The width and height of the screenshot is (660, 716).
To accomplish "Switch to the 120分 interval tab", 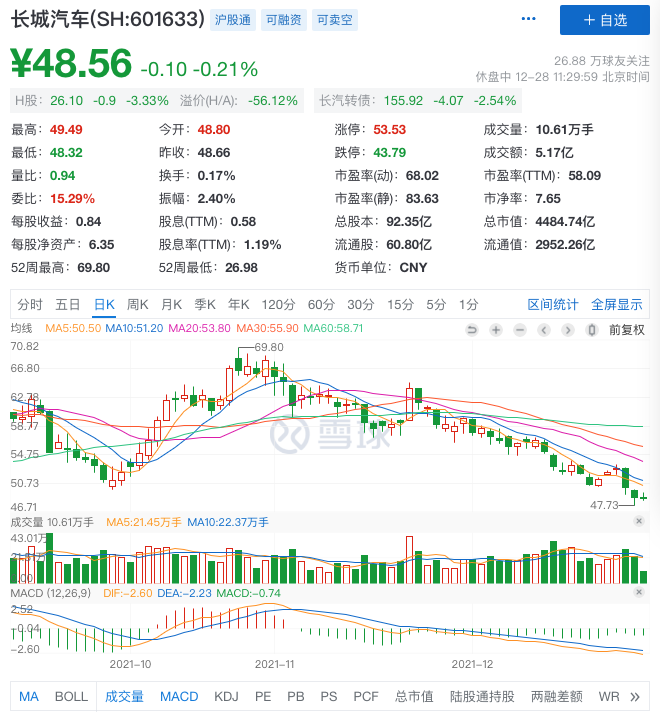I will click(x=278, y=305).
